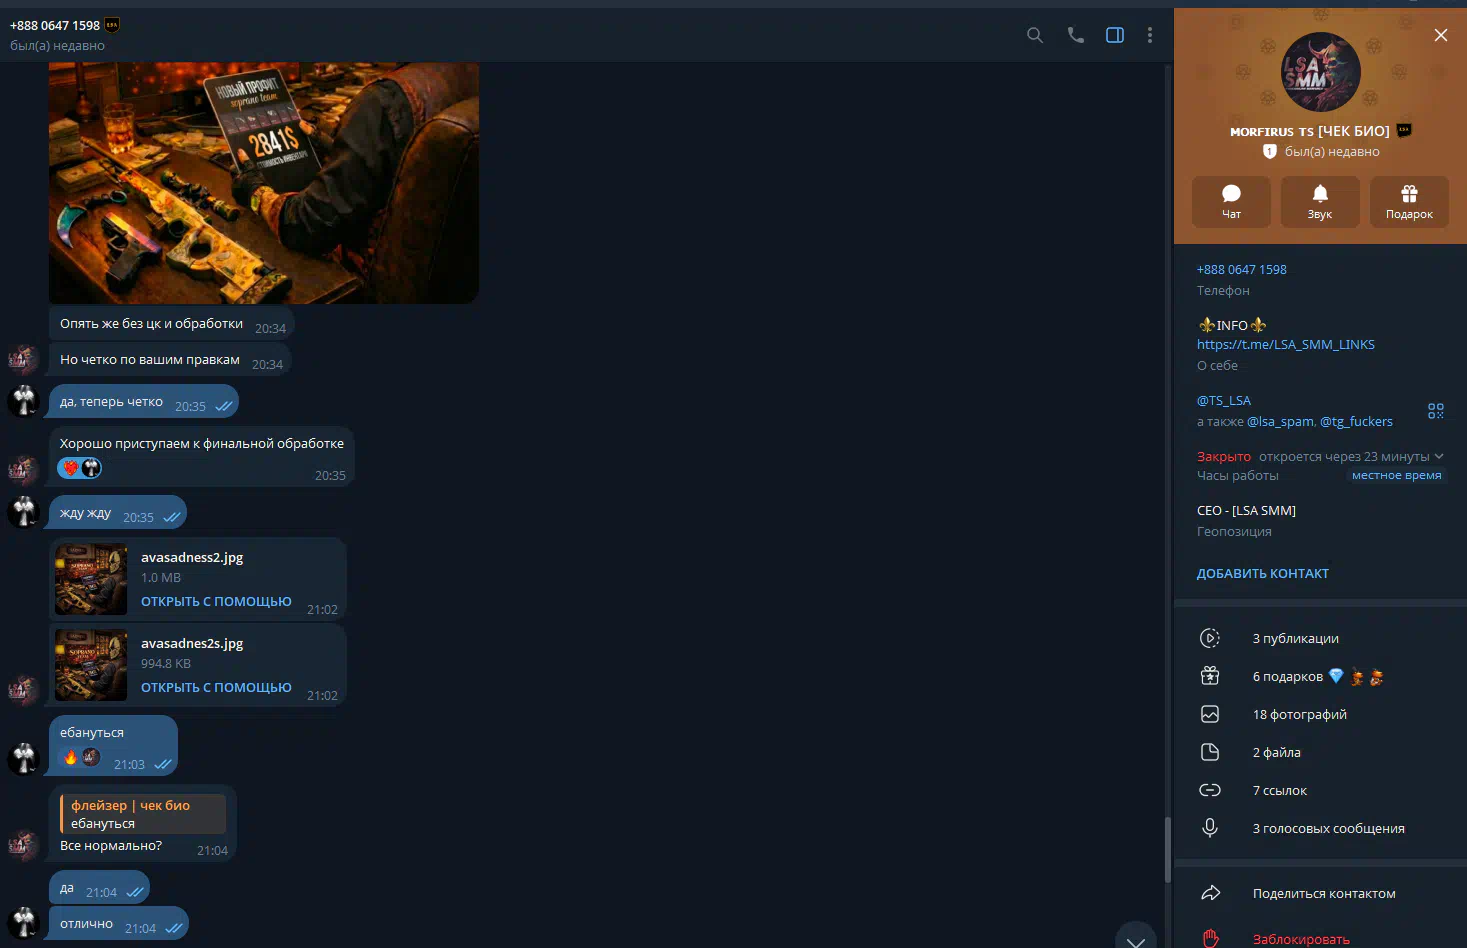The height and width of the screenshot is (948, 1467).
Task: Open avasadness2.jpg file thumbnail
Action: tap(91, 579)
